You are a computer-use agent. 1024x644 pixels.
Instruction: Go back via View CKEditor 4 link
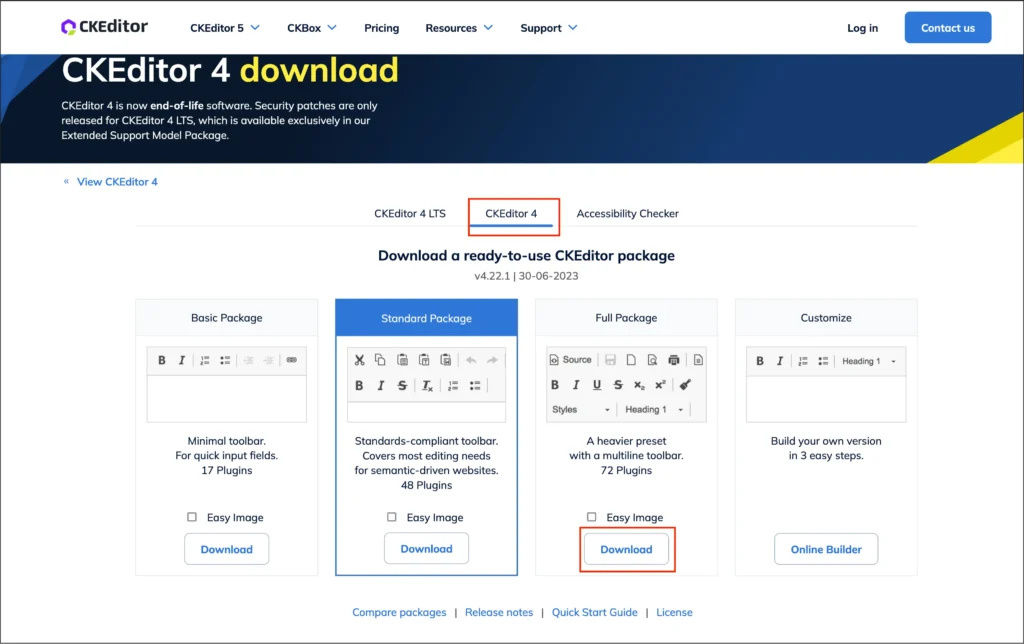117,182
